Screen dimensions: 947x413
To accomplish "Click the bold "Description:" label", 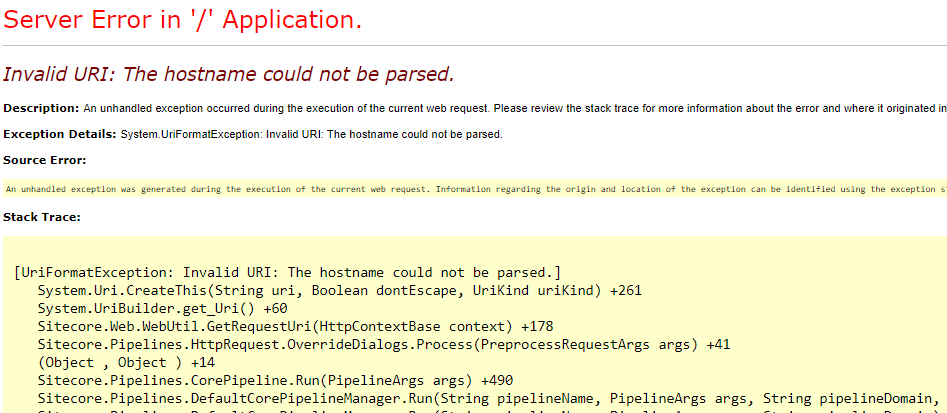I will tap(41, 109).
